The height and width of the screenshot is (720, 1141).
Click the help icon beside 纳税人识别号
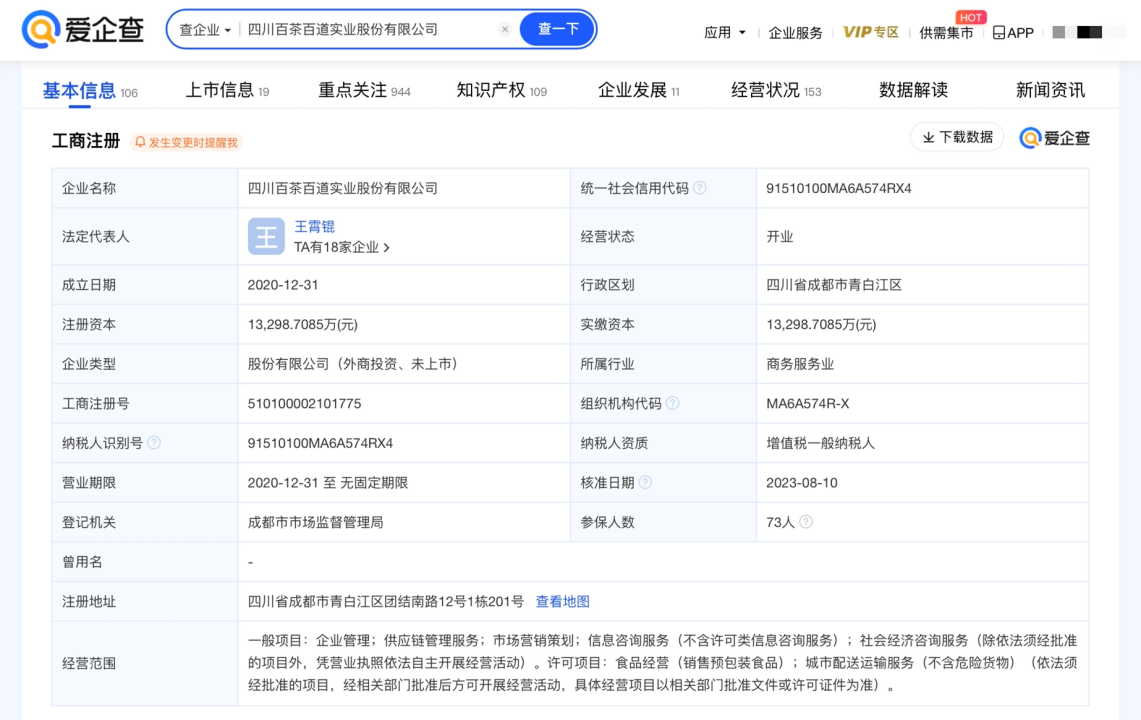point(154,443)
